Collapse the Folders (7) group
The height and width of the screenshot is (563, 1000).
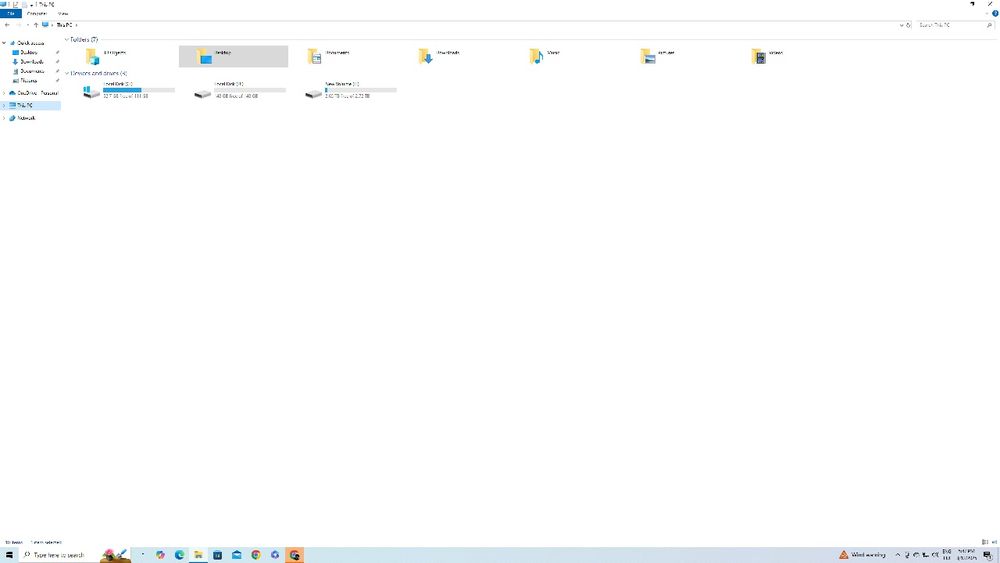(66, 40)
